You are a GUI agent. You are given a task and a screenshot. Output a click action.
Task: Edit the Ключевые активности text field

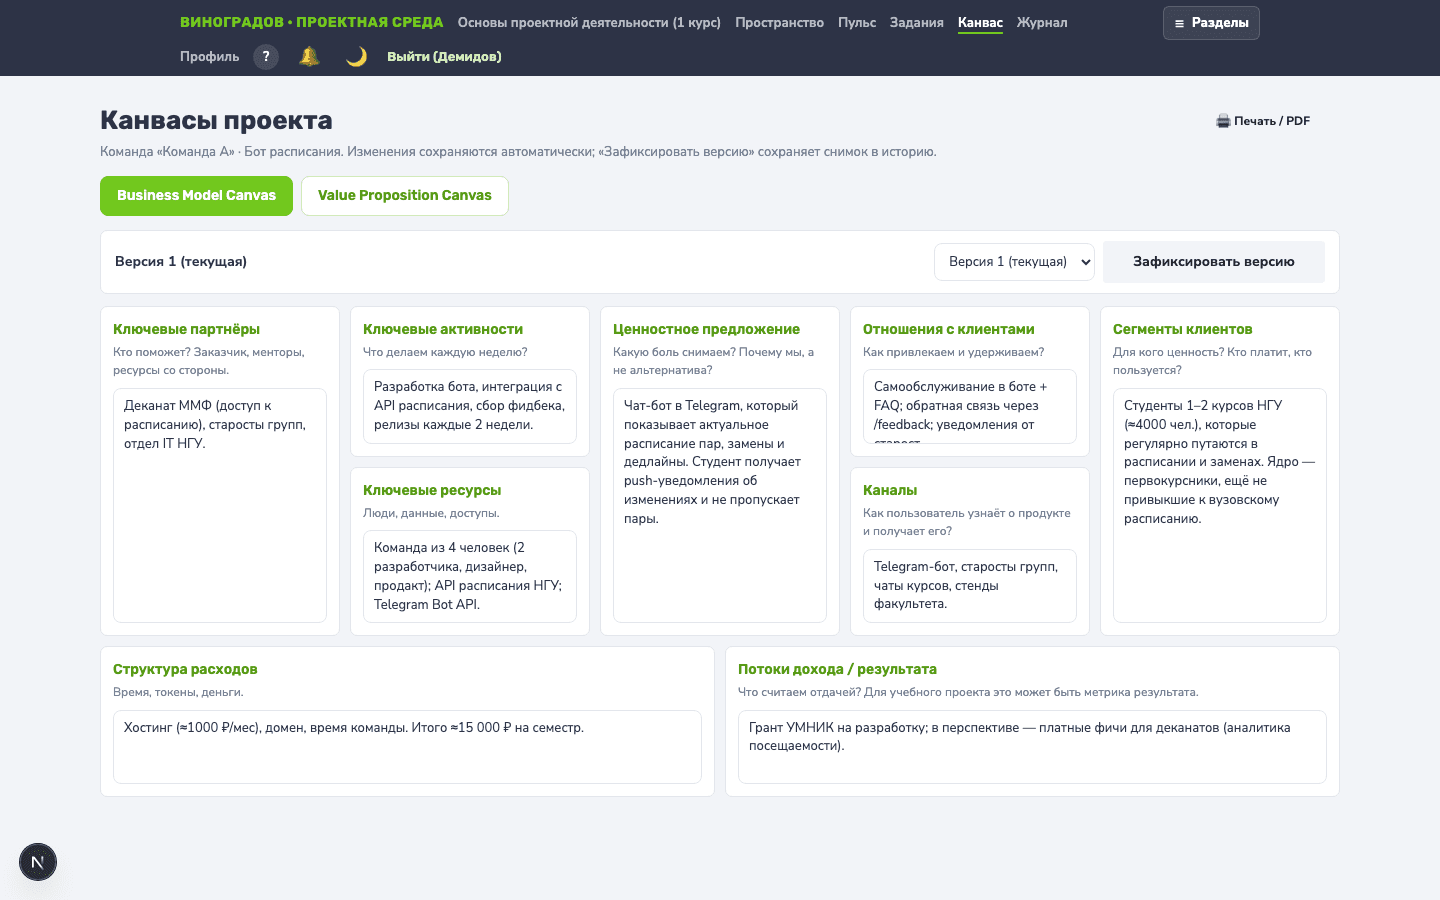470,406
